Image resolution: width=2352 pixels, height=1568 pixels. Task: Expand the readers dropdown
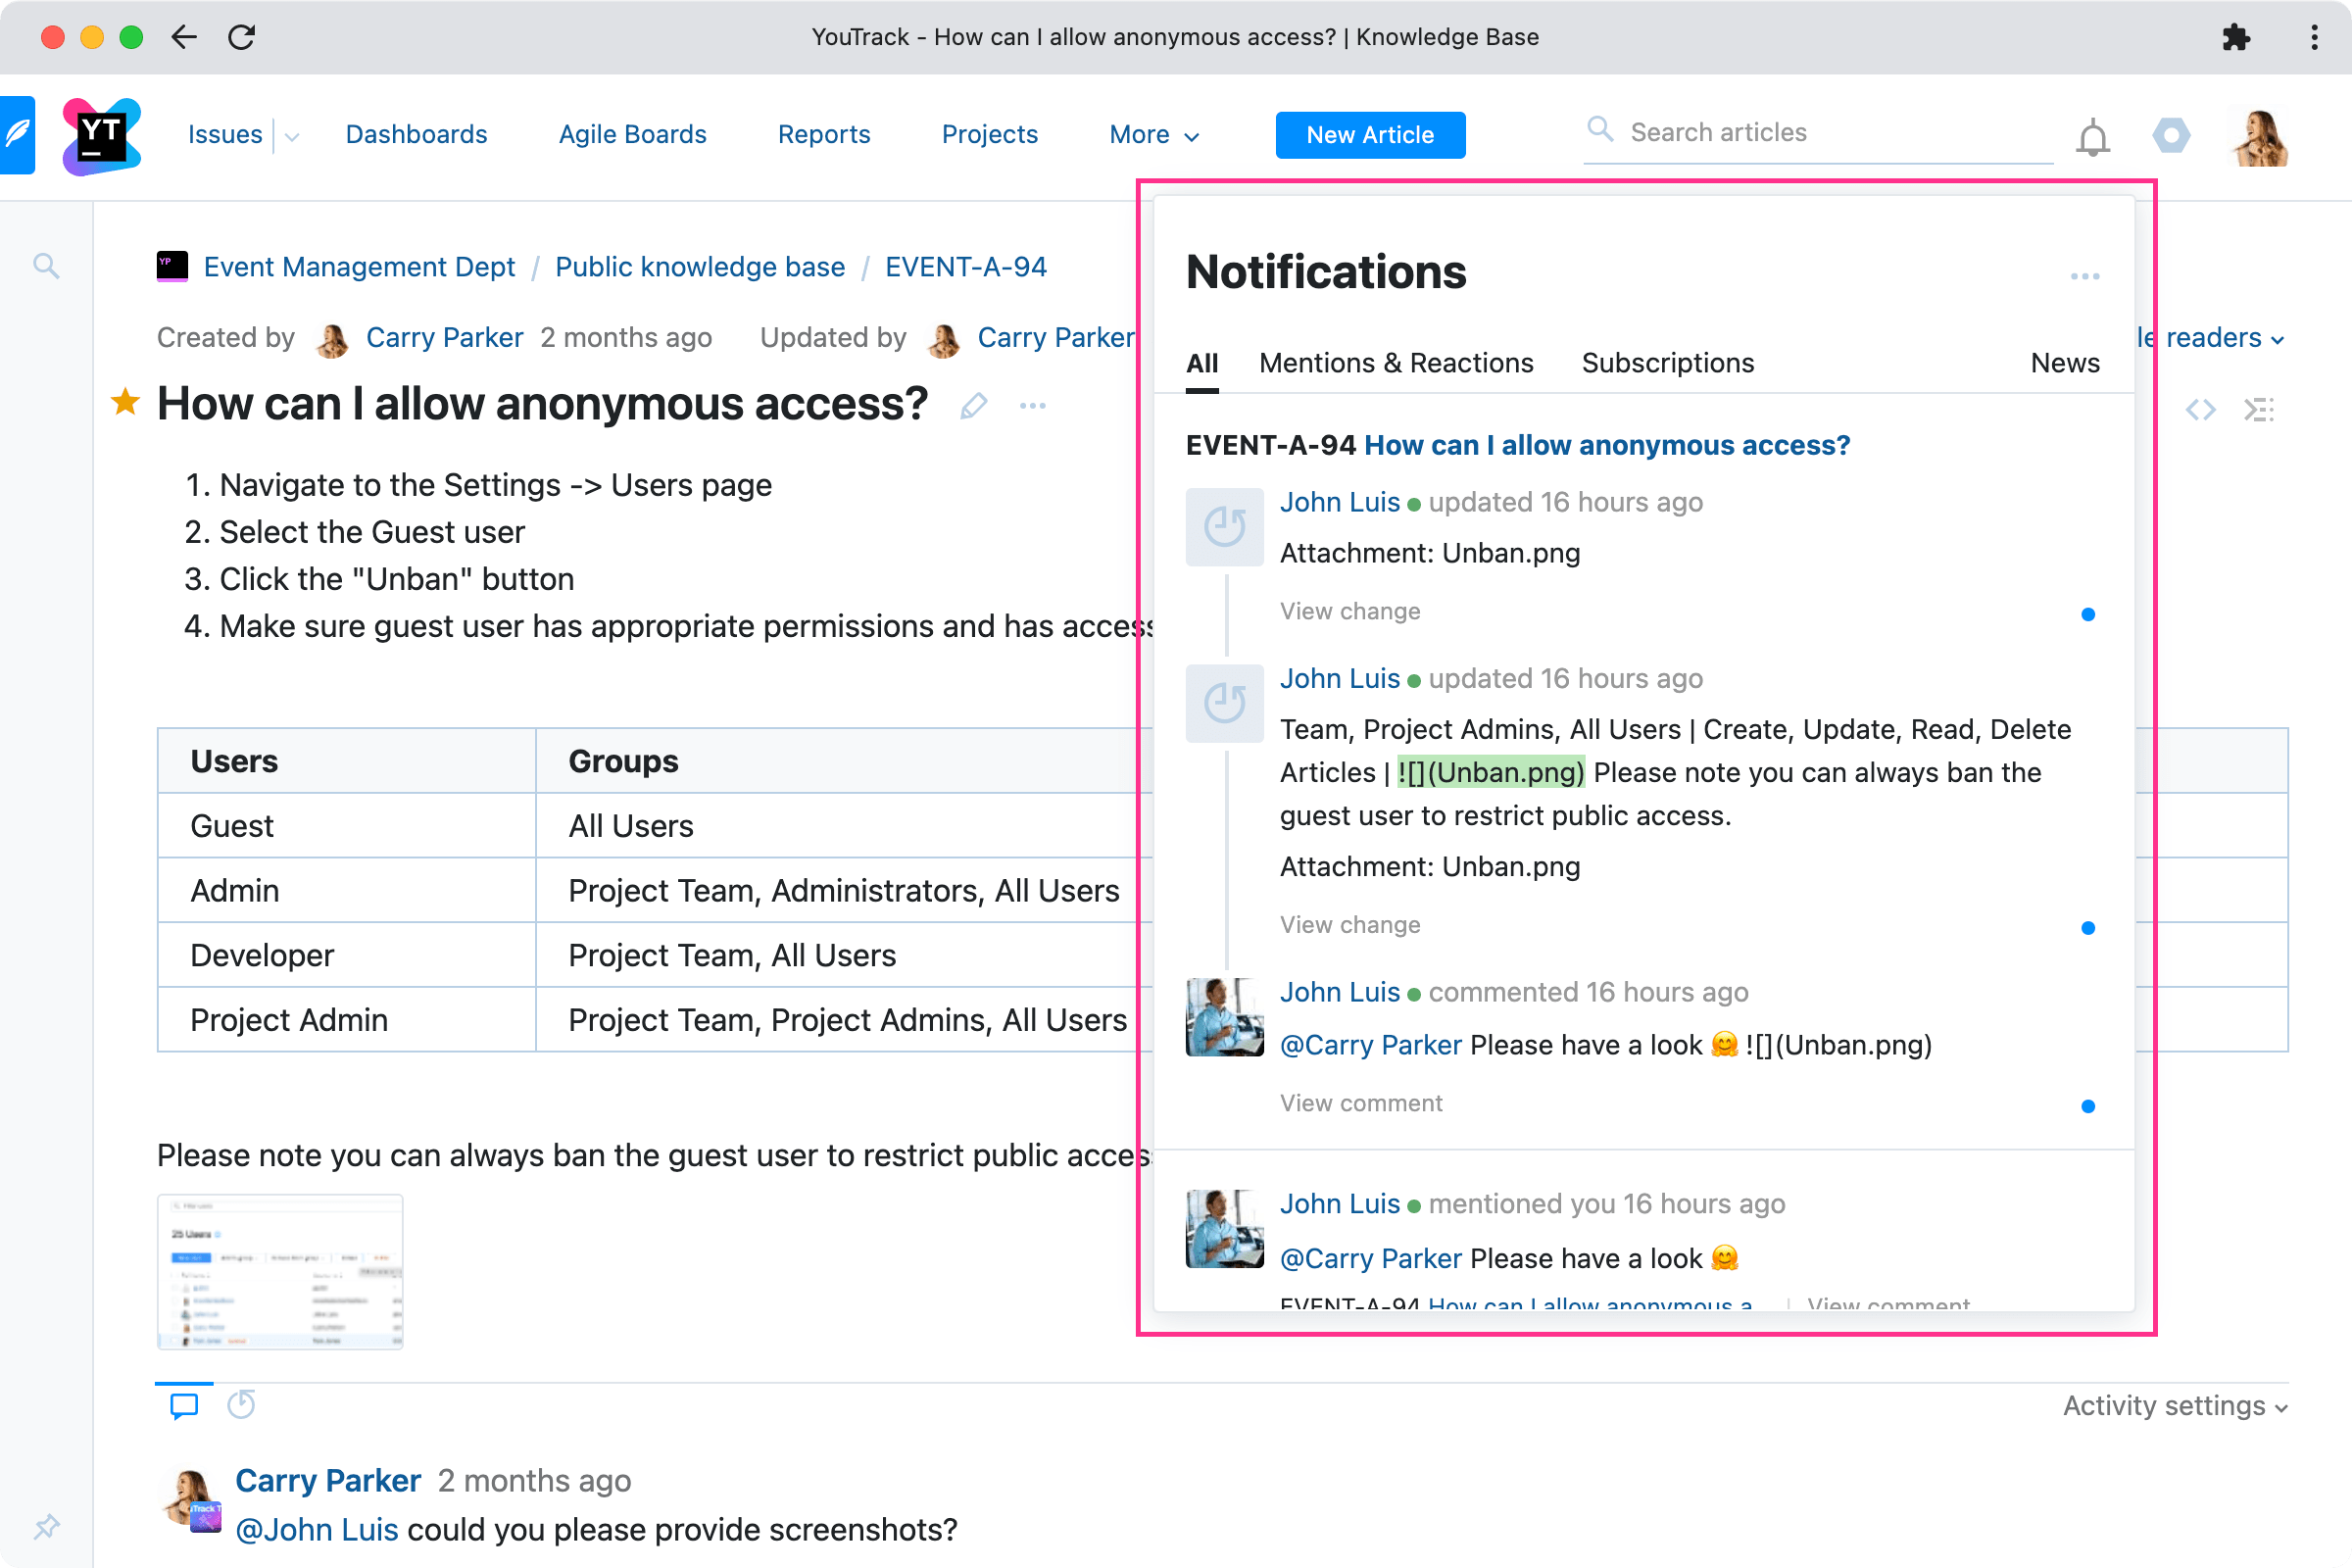pyautogui.click(x=2212, y=338)
